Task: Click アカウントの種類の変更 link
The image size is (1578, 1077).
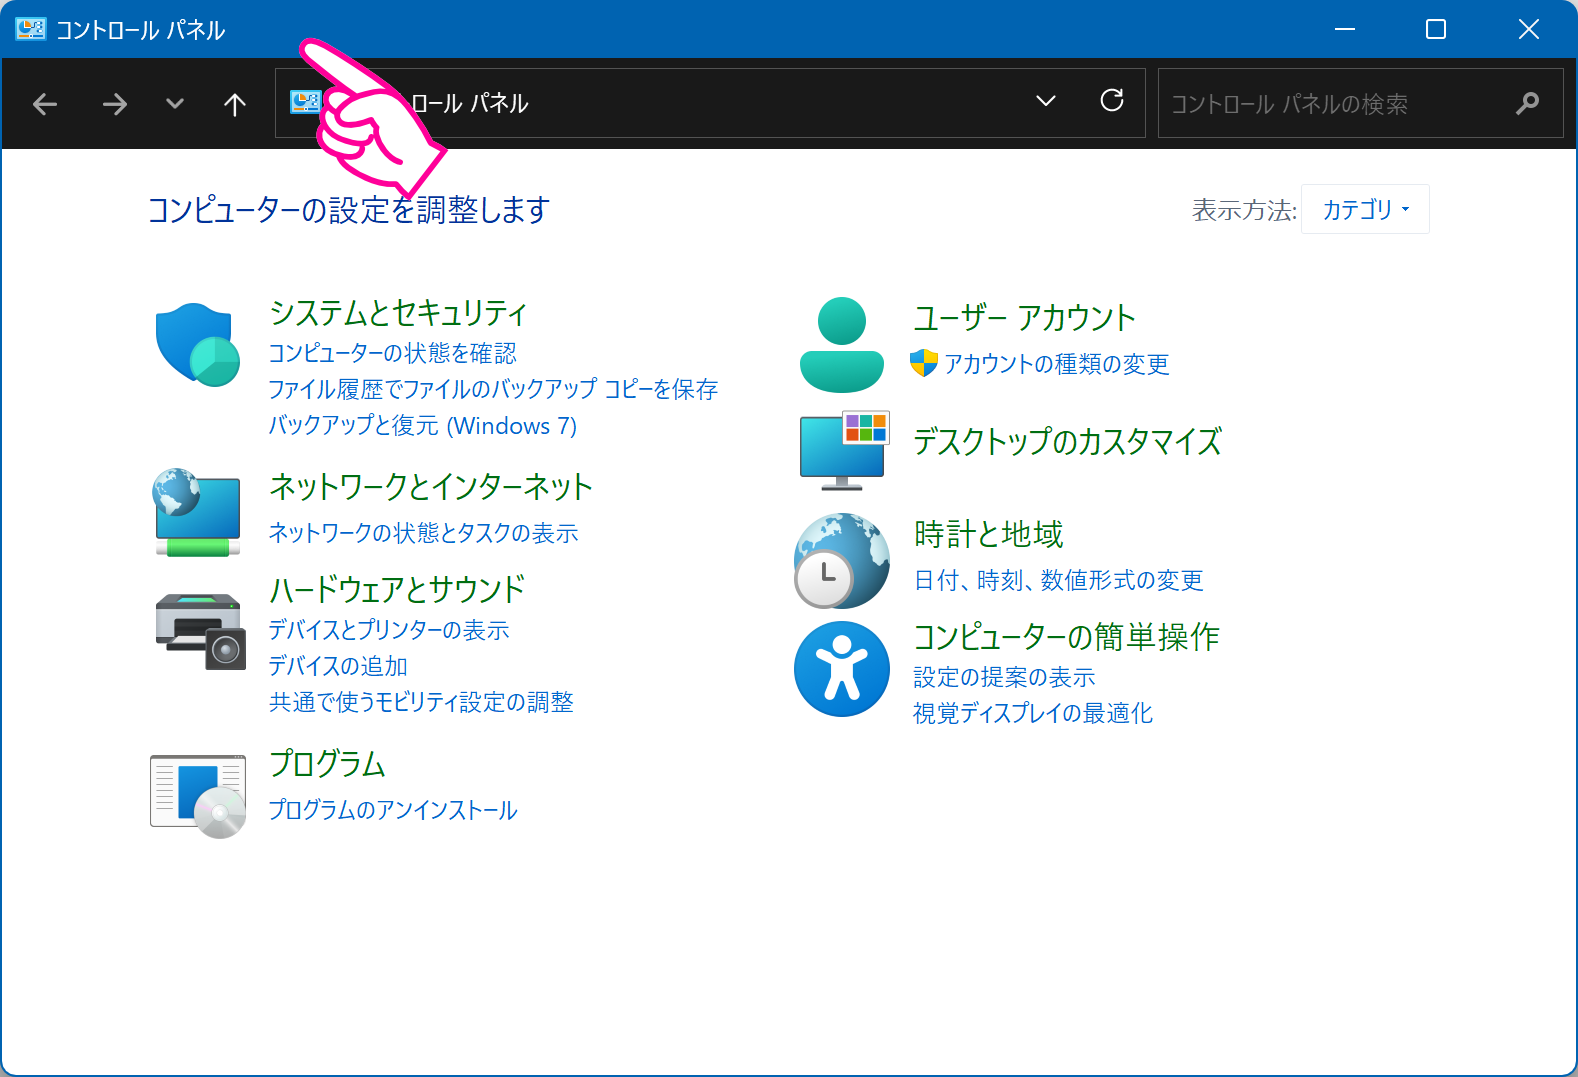Action: 1056,364
